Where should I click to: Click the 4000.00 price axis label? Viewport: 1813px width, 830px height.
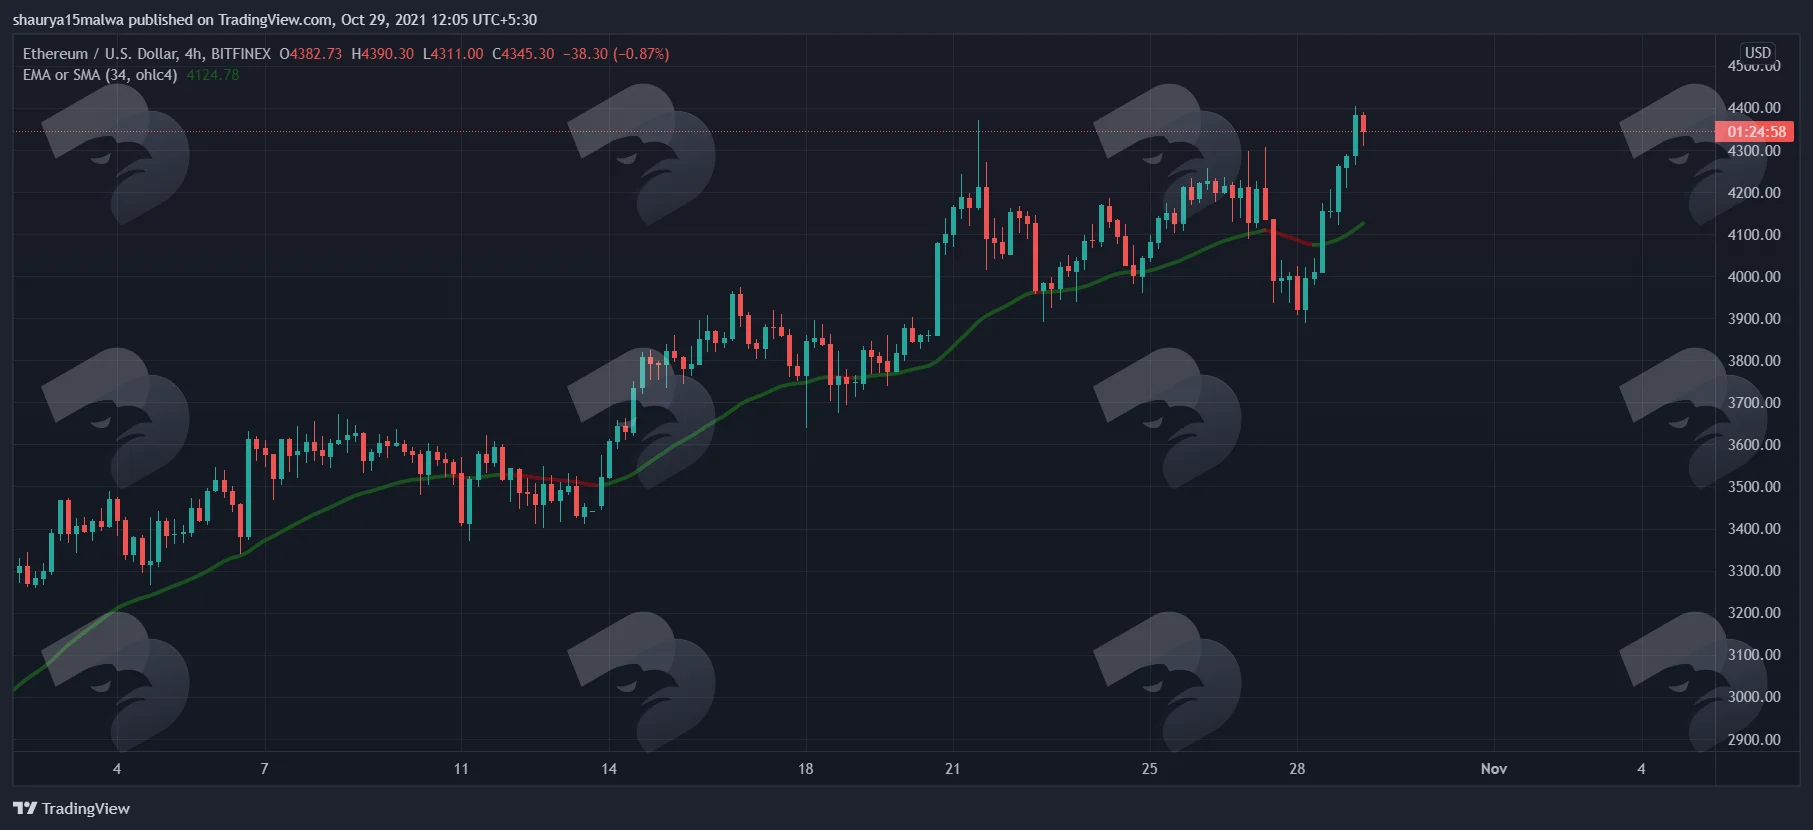click(1754, 277)
